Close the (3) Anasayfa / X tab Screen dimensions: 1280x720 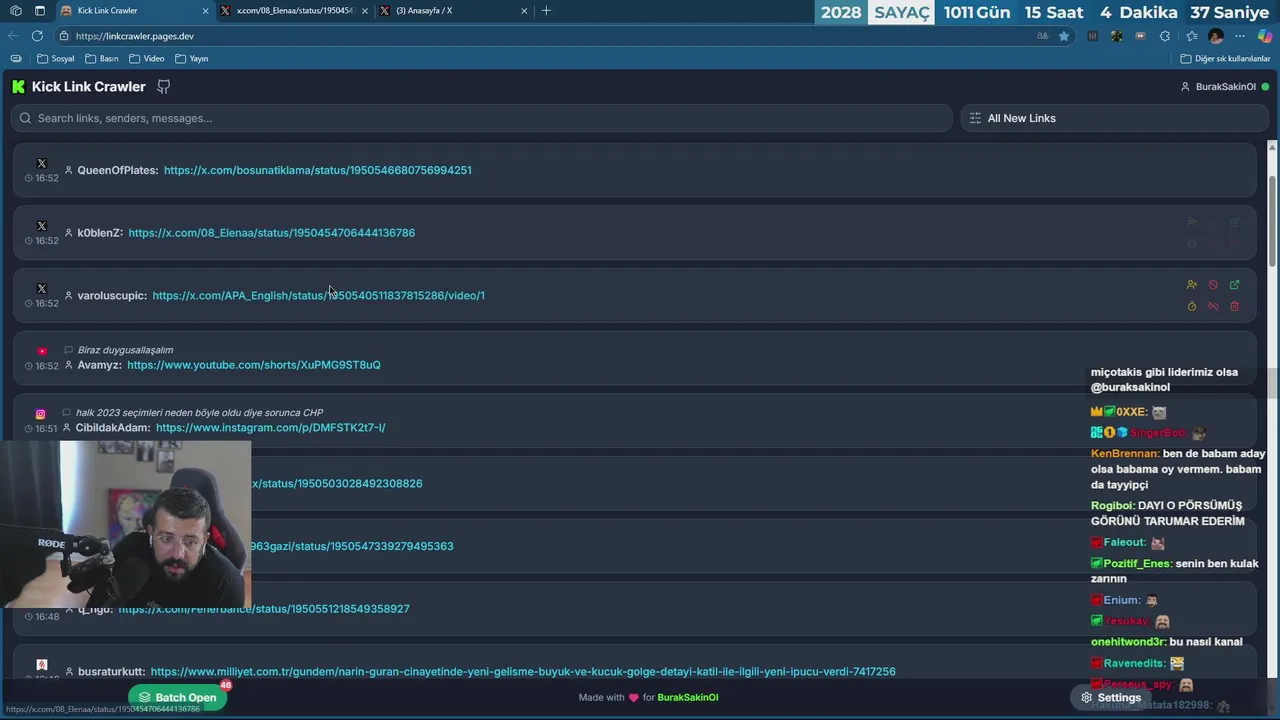coord(524,11)
